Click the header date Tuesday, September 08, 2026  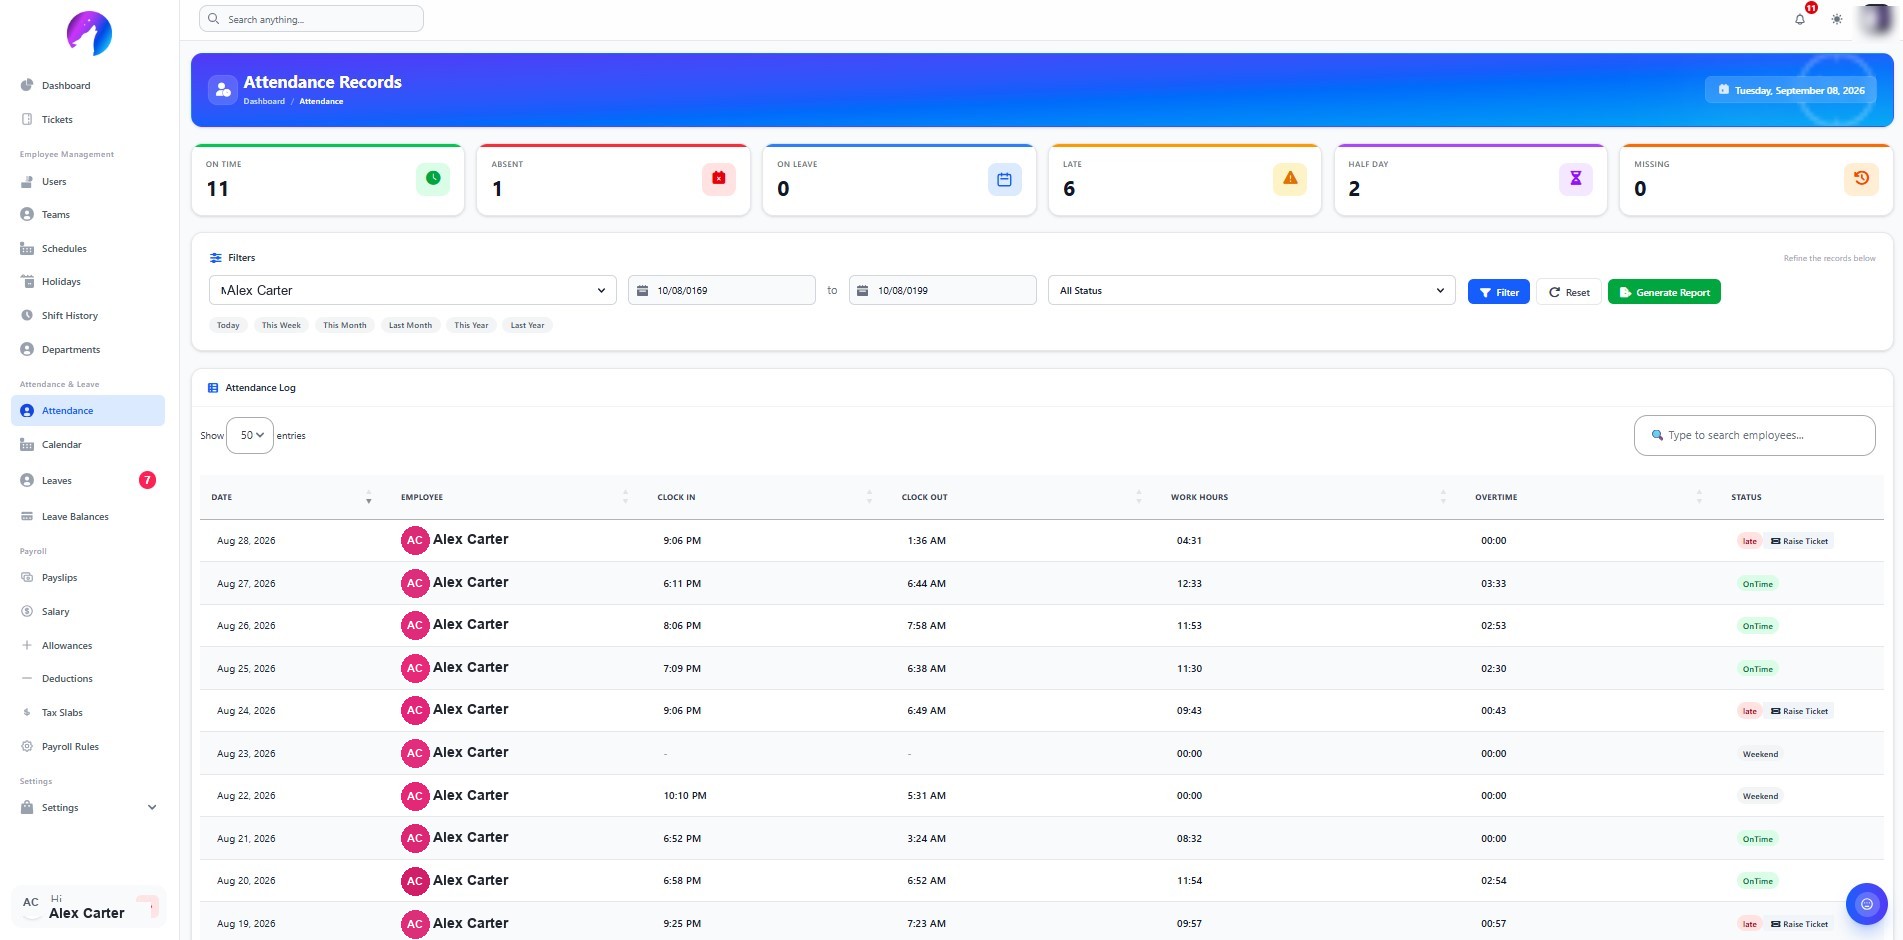click(1790, 90)
